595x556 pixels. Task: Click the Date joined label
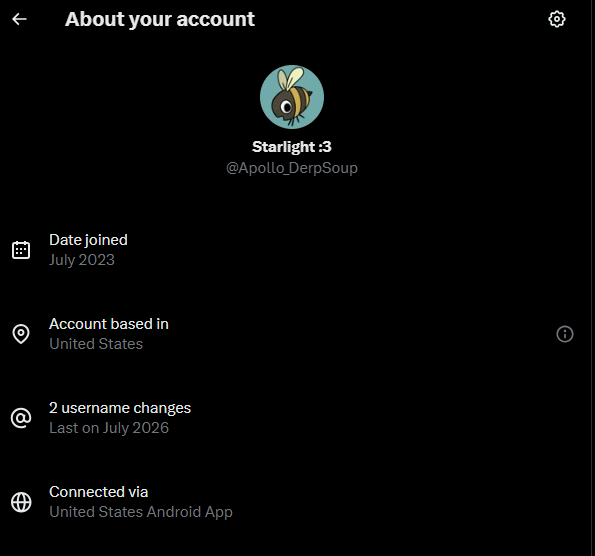click(x=88, y=240)
